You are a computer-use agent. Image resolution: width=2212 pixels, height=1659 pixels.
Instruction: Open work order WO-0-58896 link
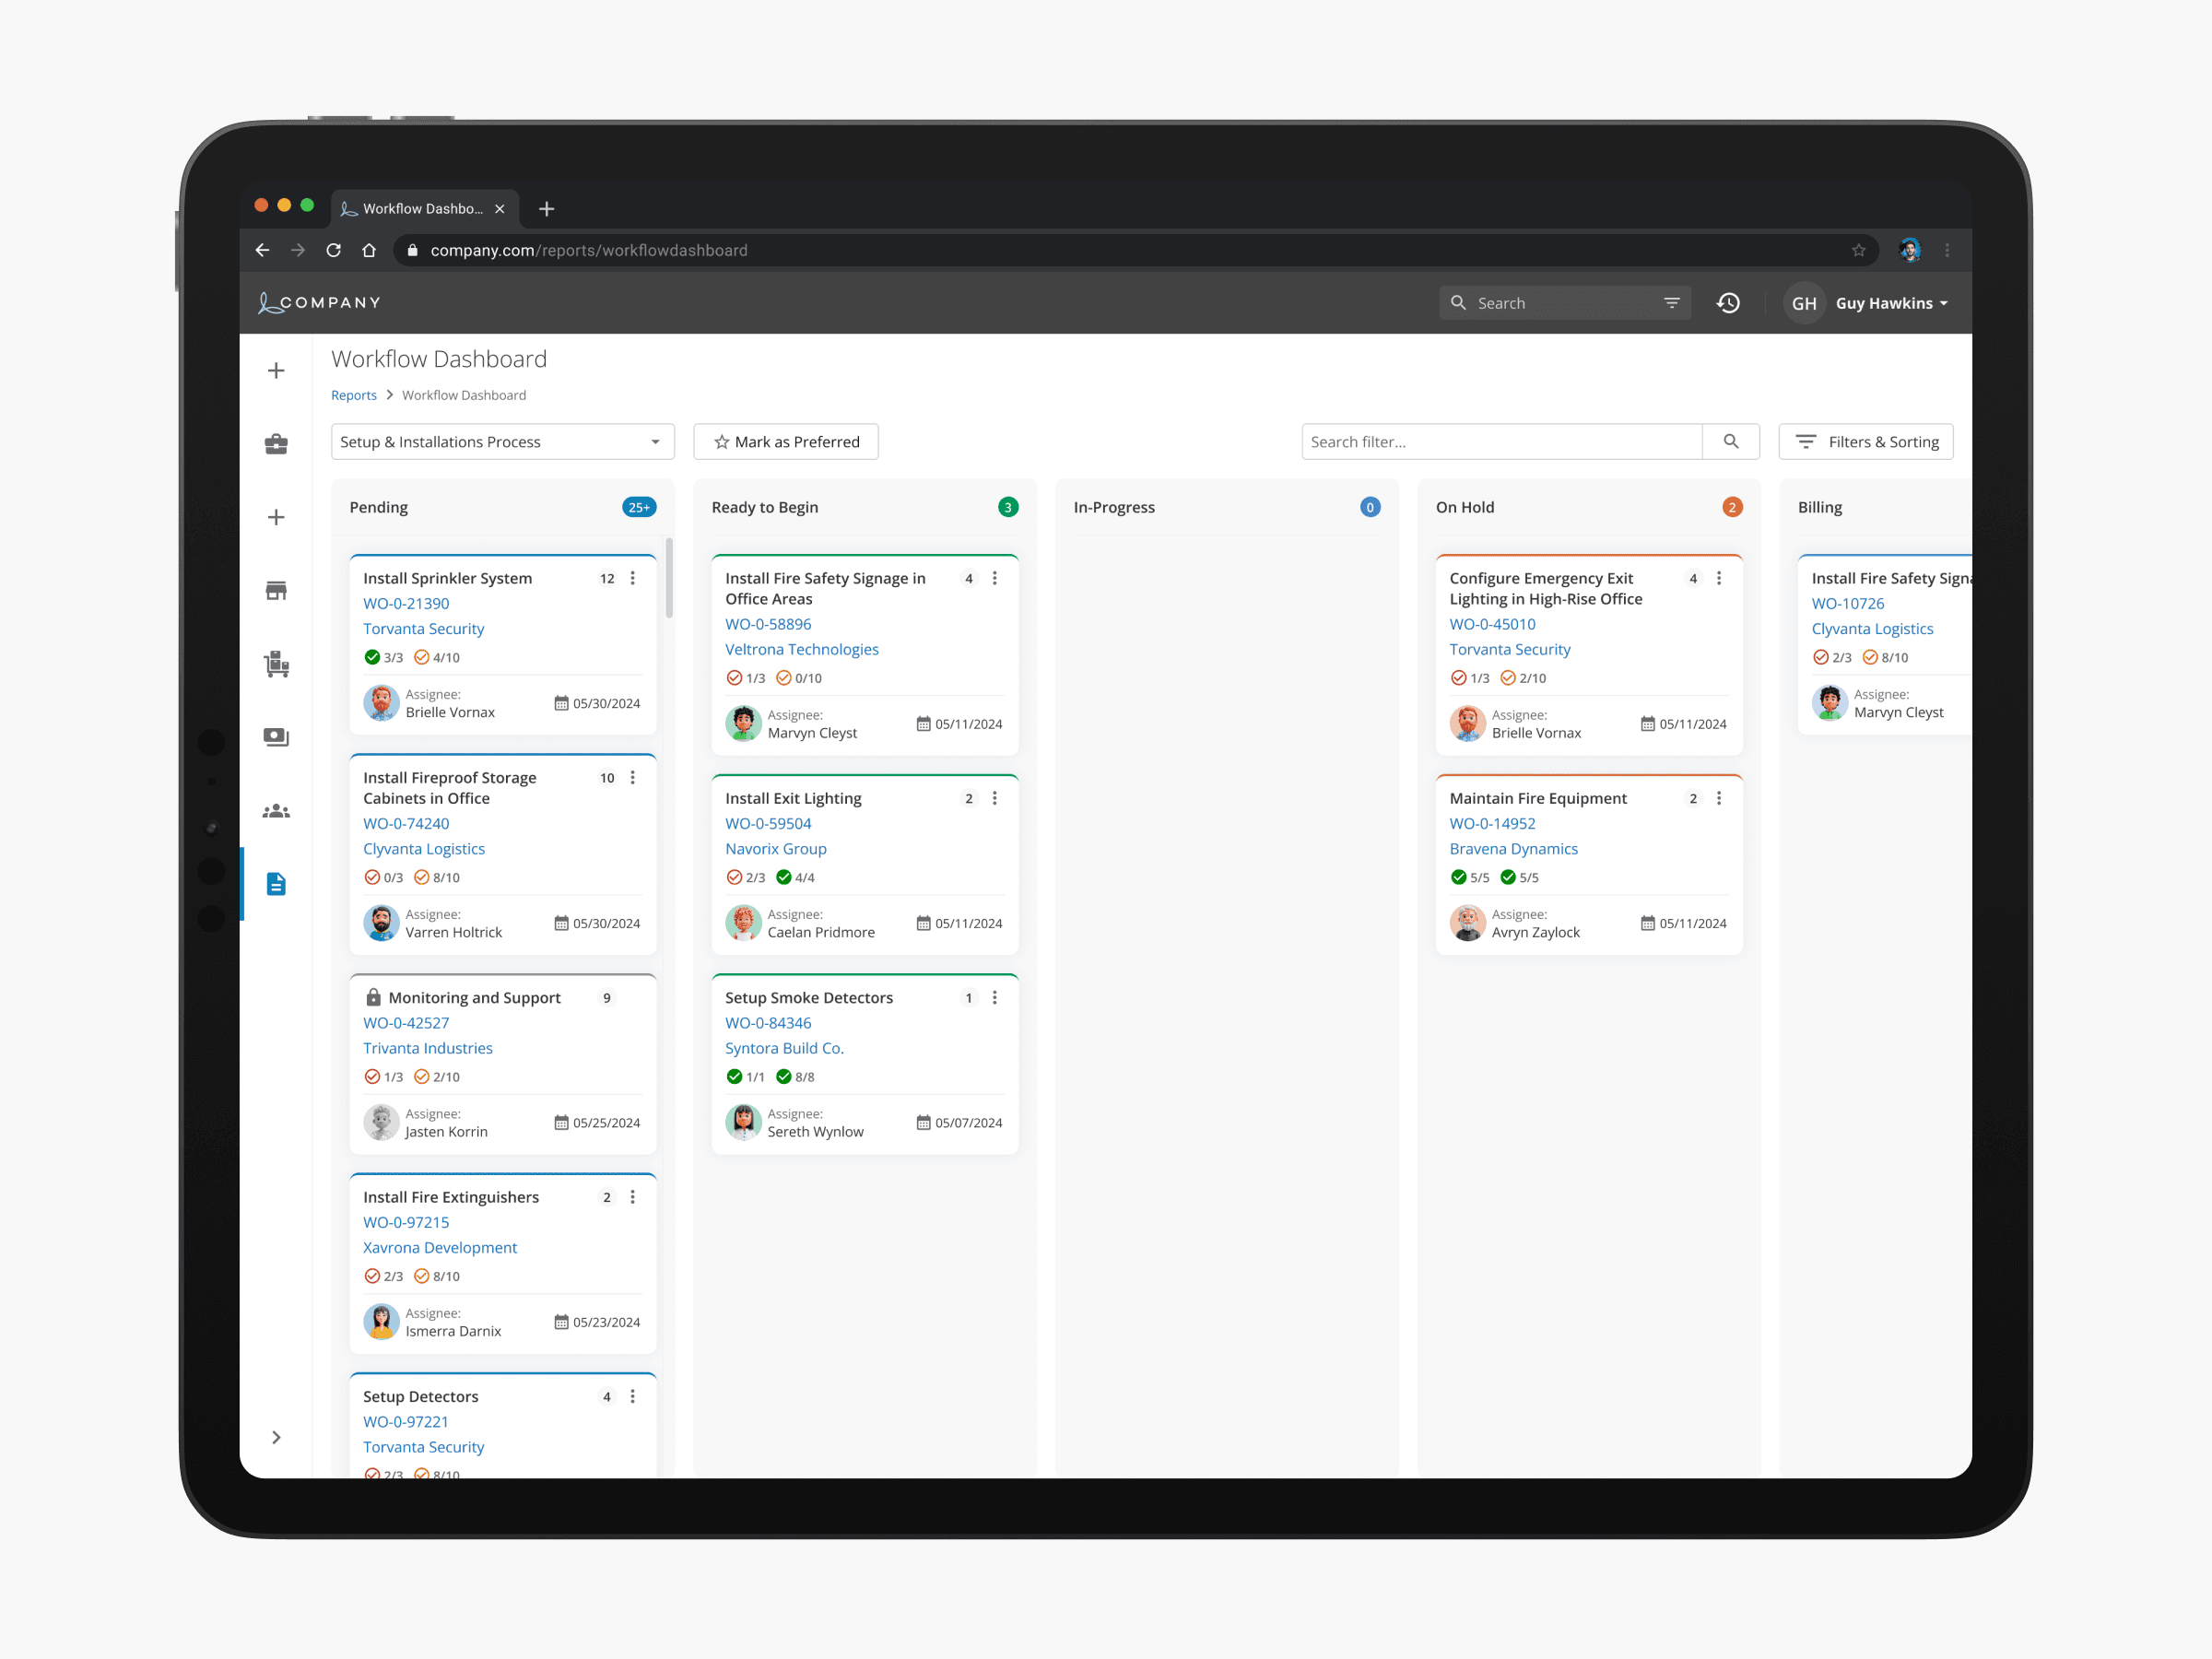coord(768,624)
